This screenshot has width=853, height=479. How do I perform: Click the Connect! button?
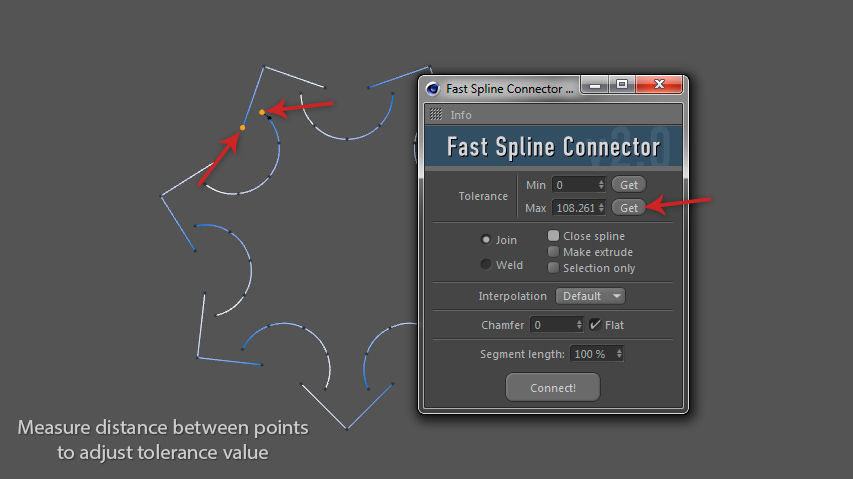(553, 387)
